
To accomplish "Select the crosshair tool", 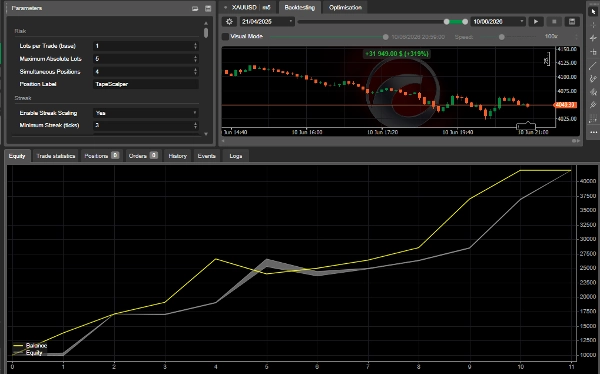I will (x=593, y=24).
